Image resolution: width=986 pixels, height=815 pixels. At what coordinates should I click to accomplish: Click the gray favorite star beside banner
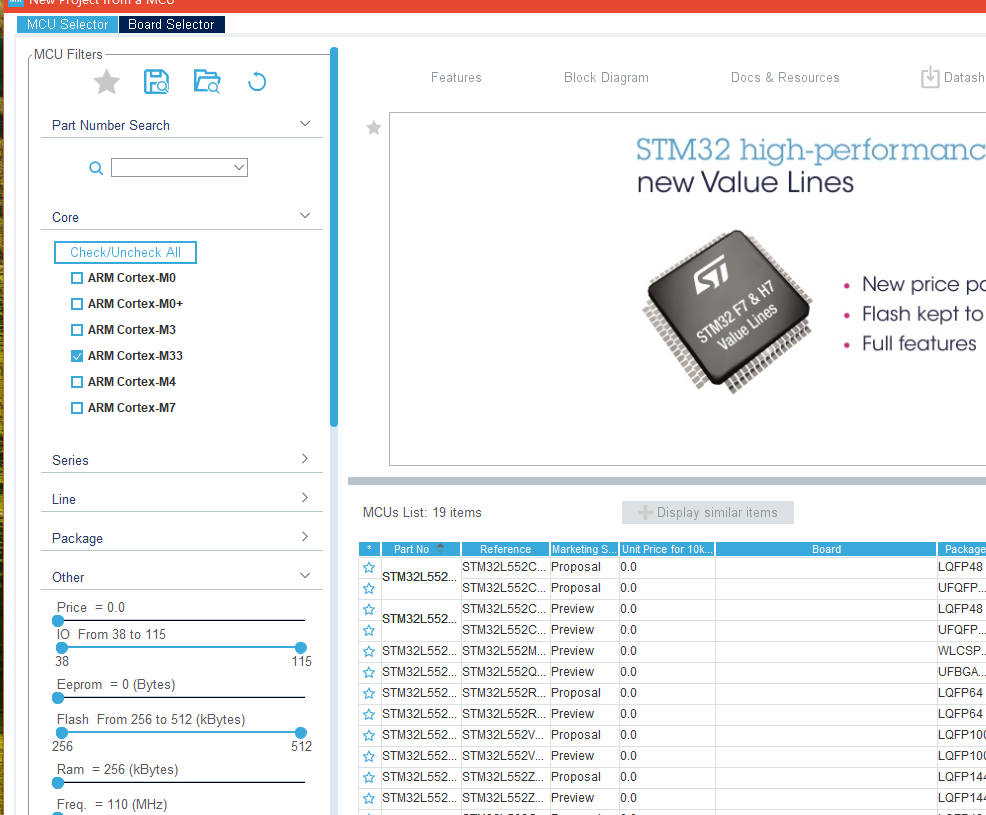374,128
